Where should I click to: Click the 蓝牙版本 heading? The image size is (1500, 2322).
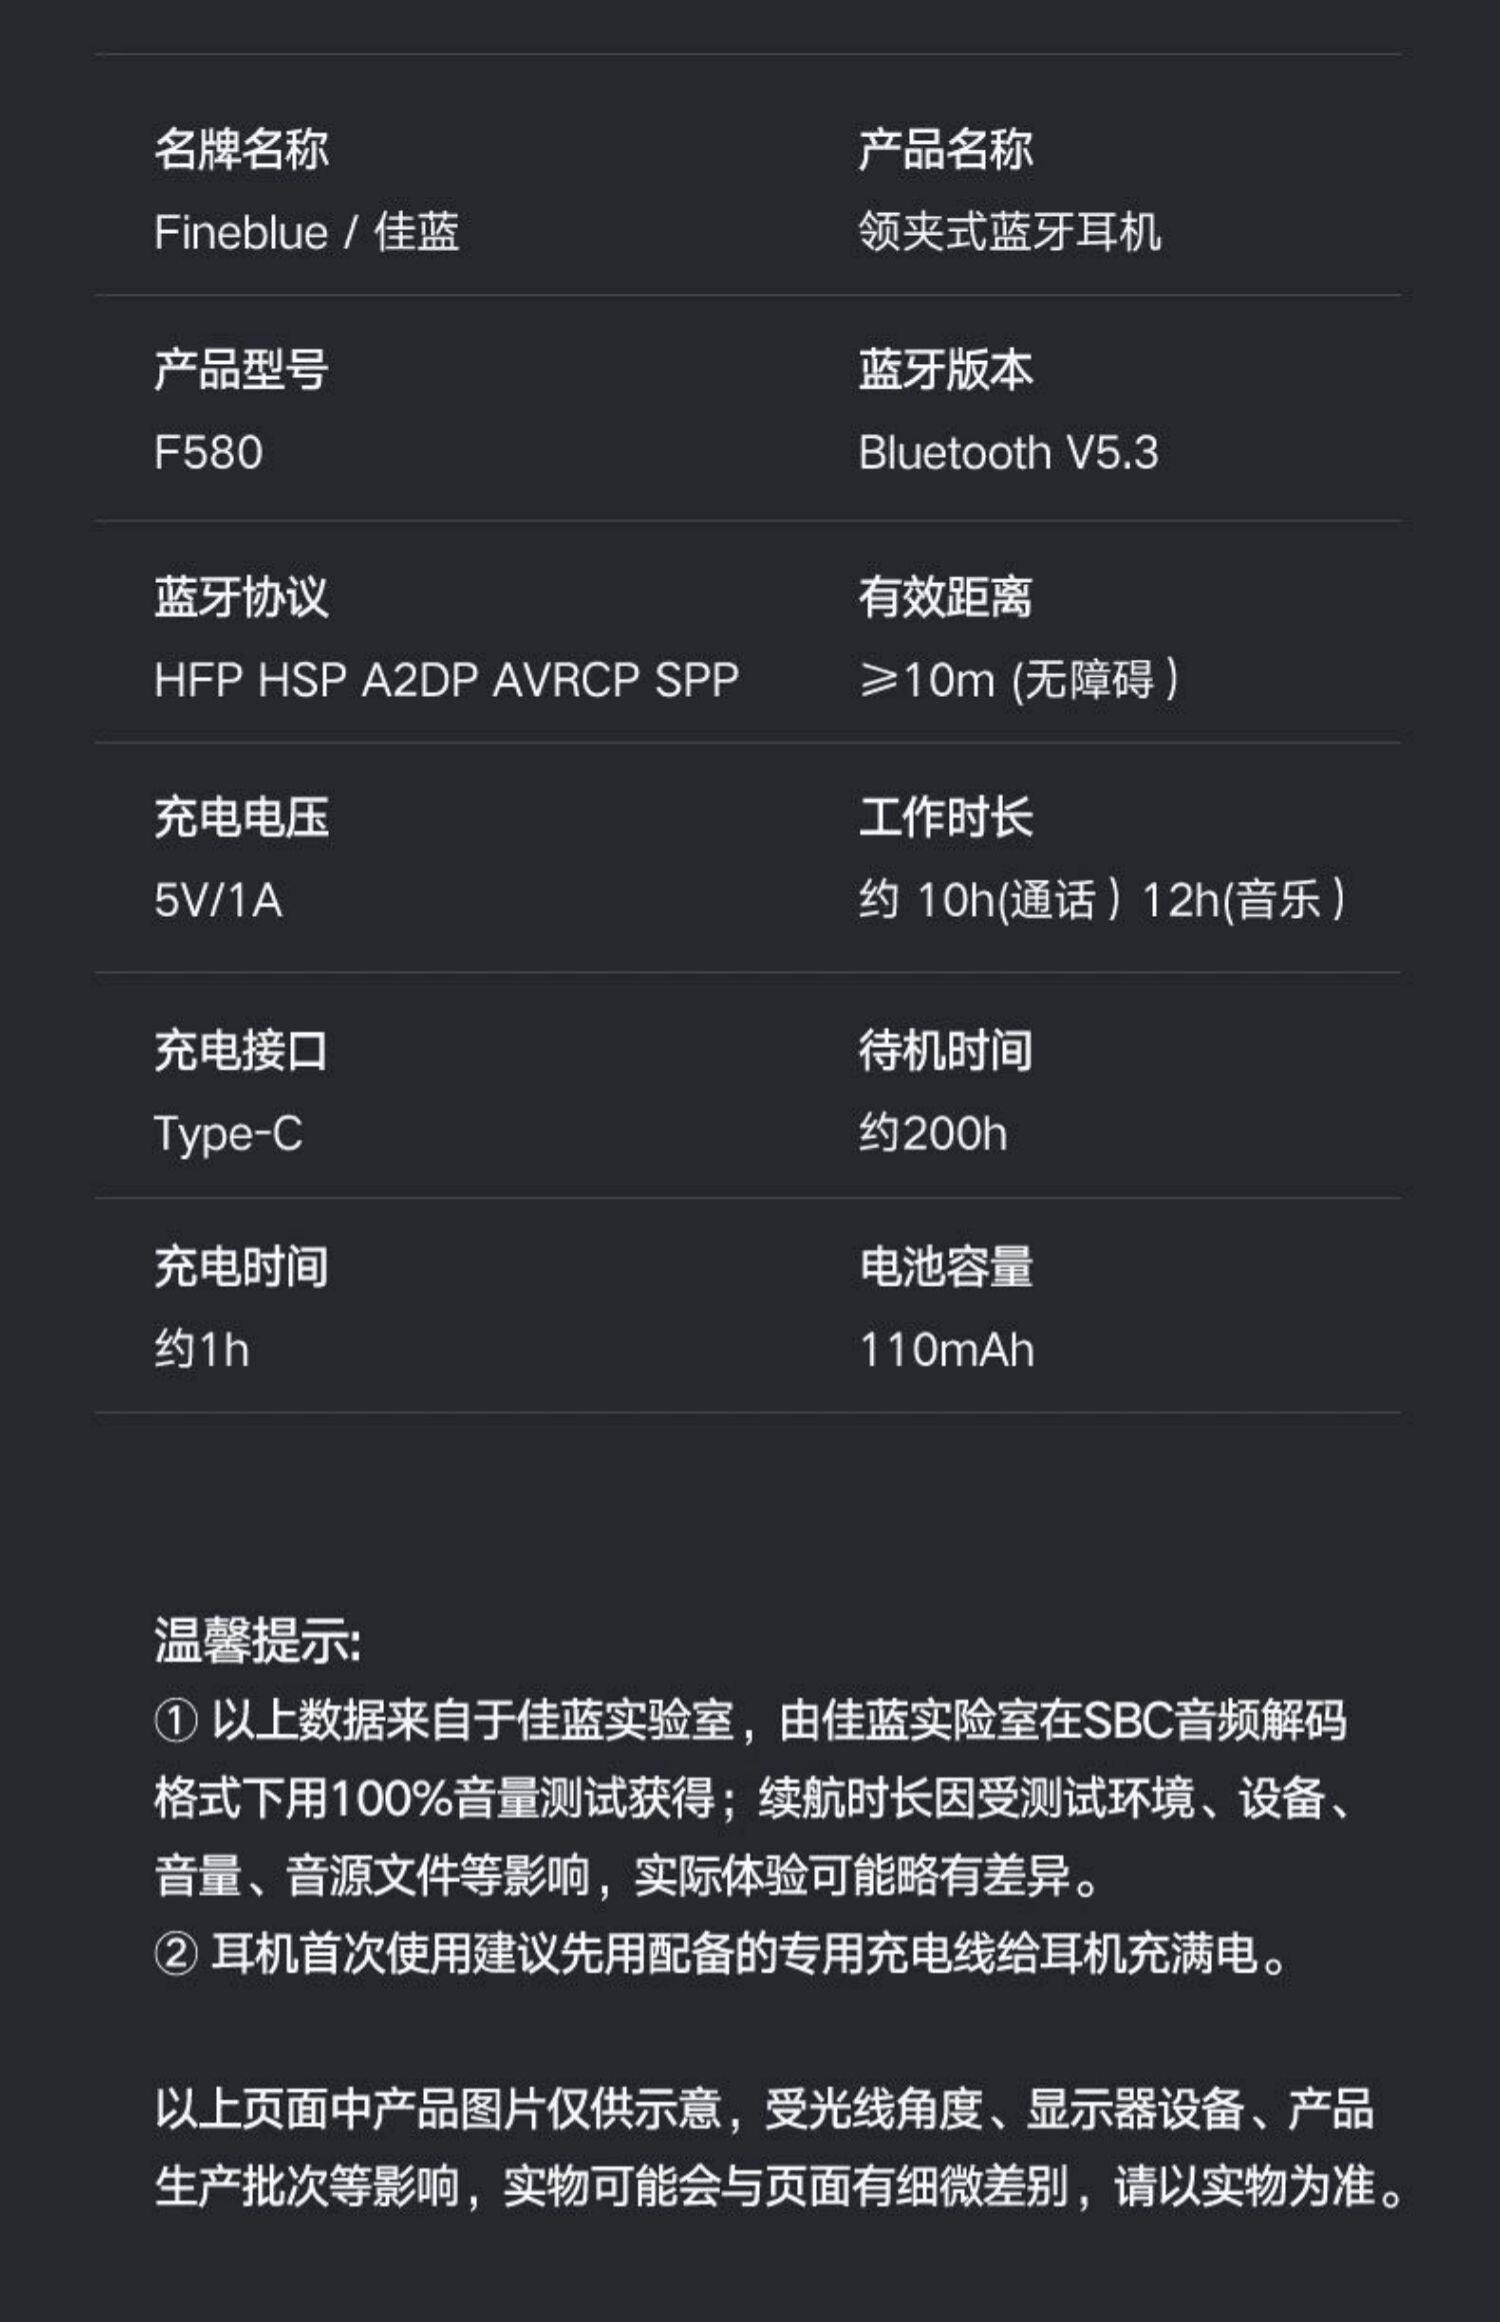point(945,370)
